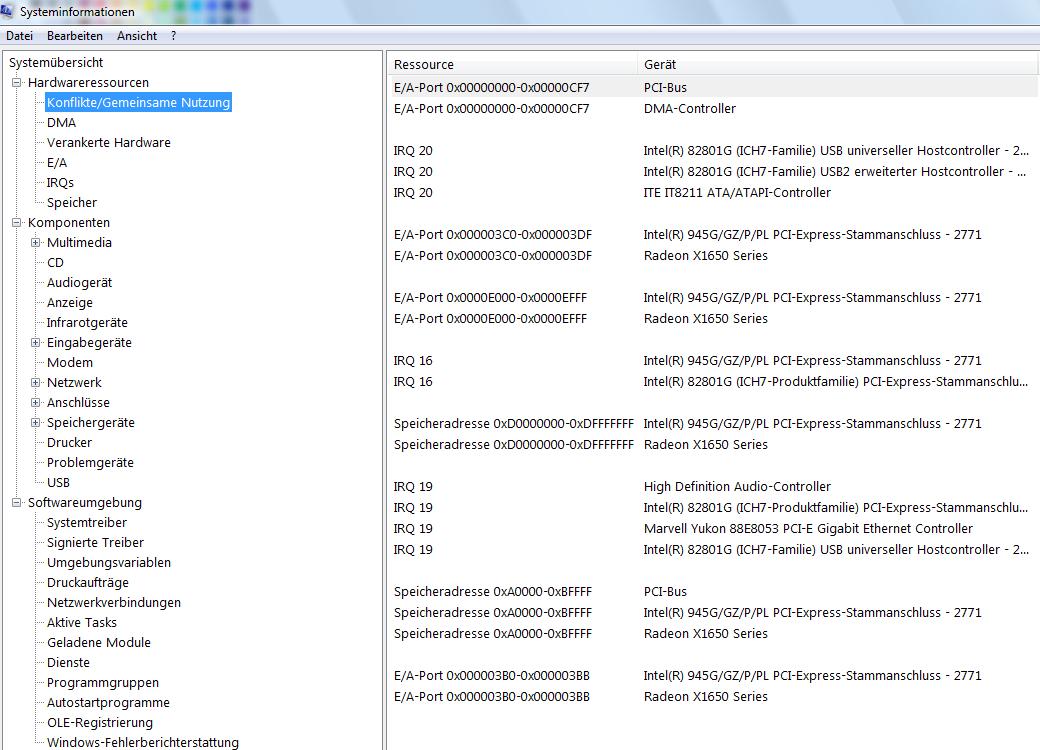Image resolution: width=1040 pixels, height=750 pixels.
Task: Select Radeon X1650 row at E/A-Port 0x0000E000-0x0000EFFF
Action: tap(712, 318)
